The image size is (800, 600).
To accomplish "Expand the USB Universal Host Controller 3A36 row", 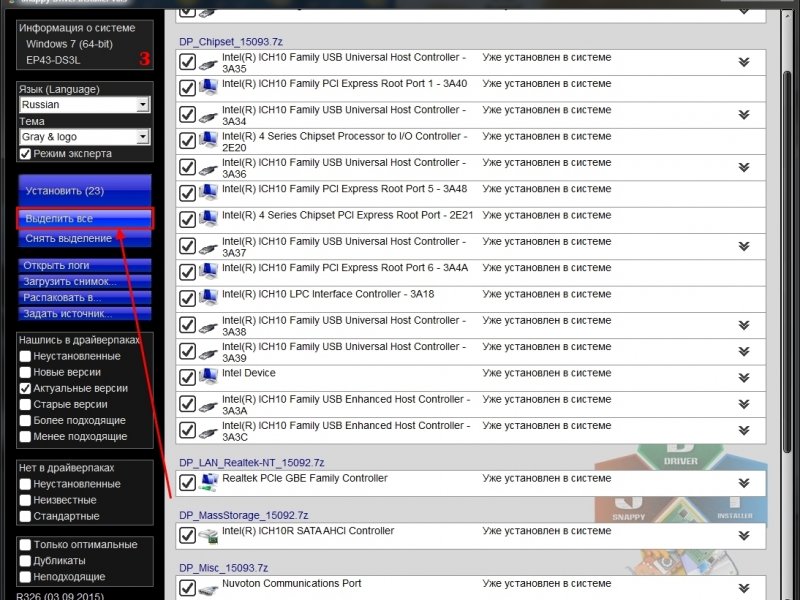I will [x=744, y=167].
